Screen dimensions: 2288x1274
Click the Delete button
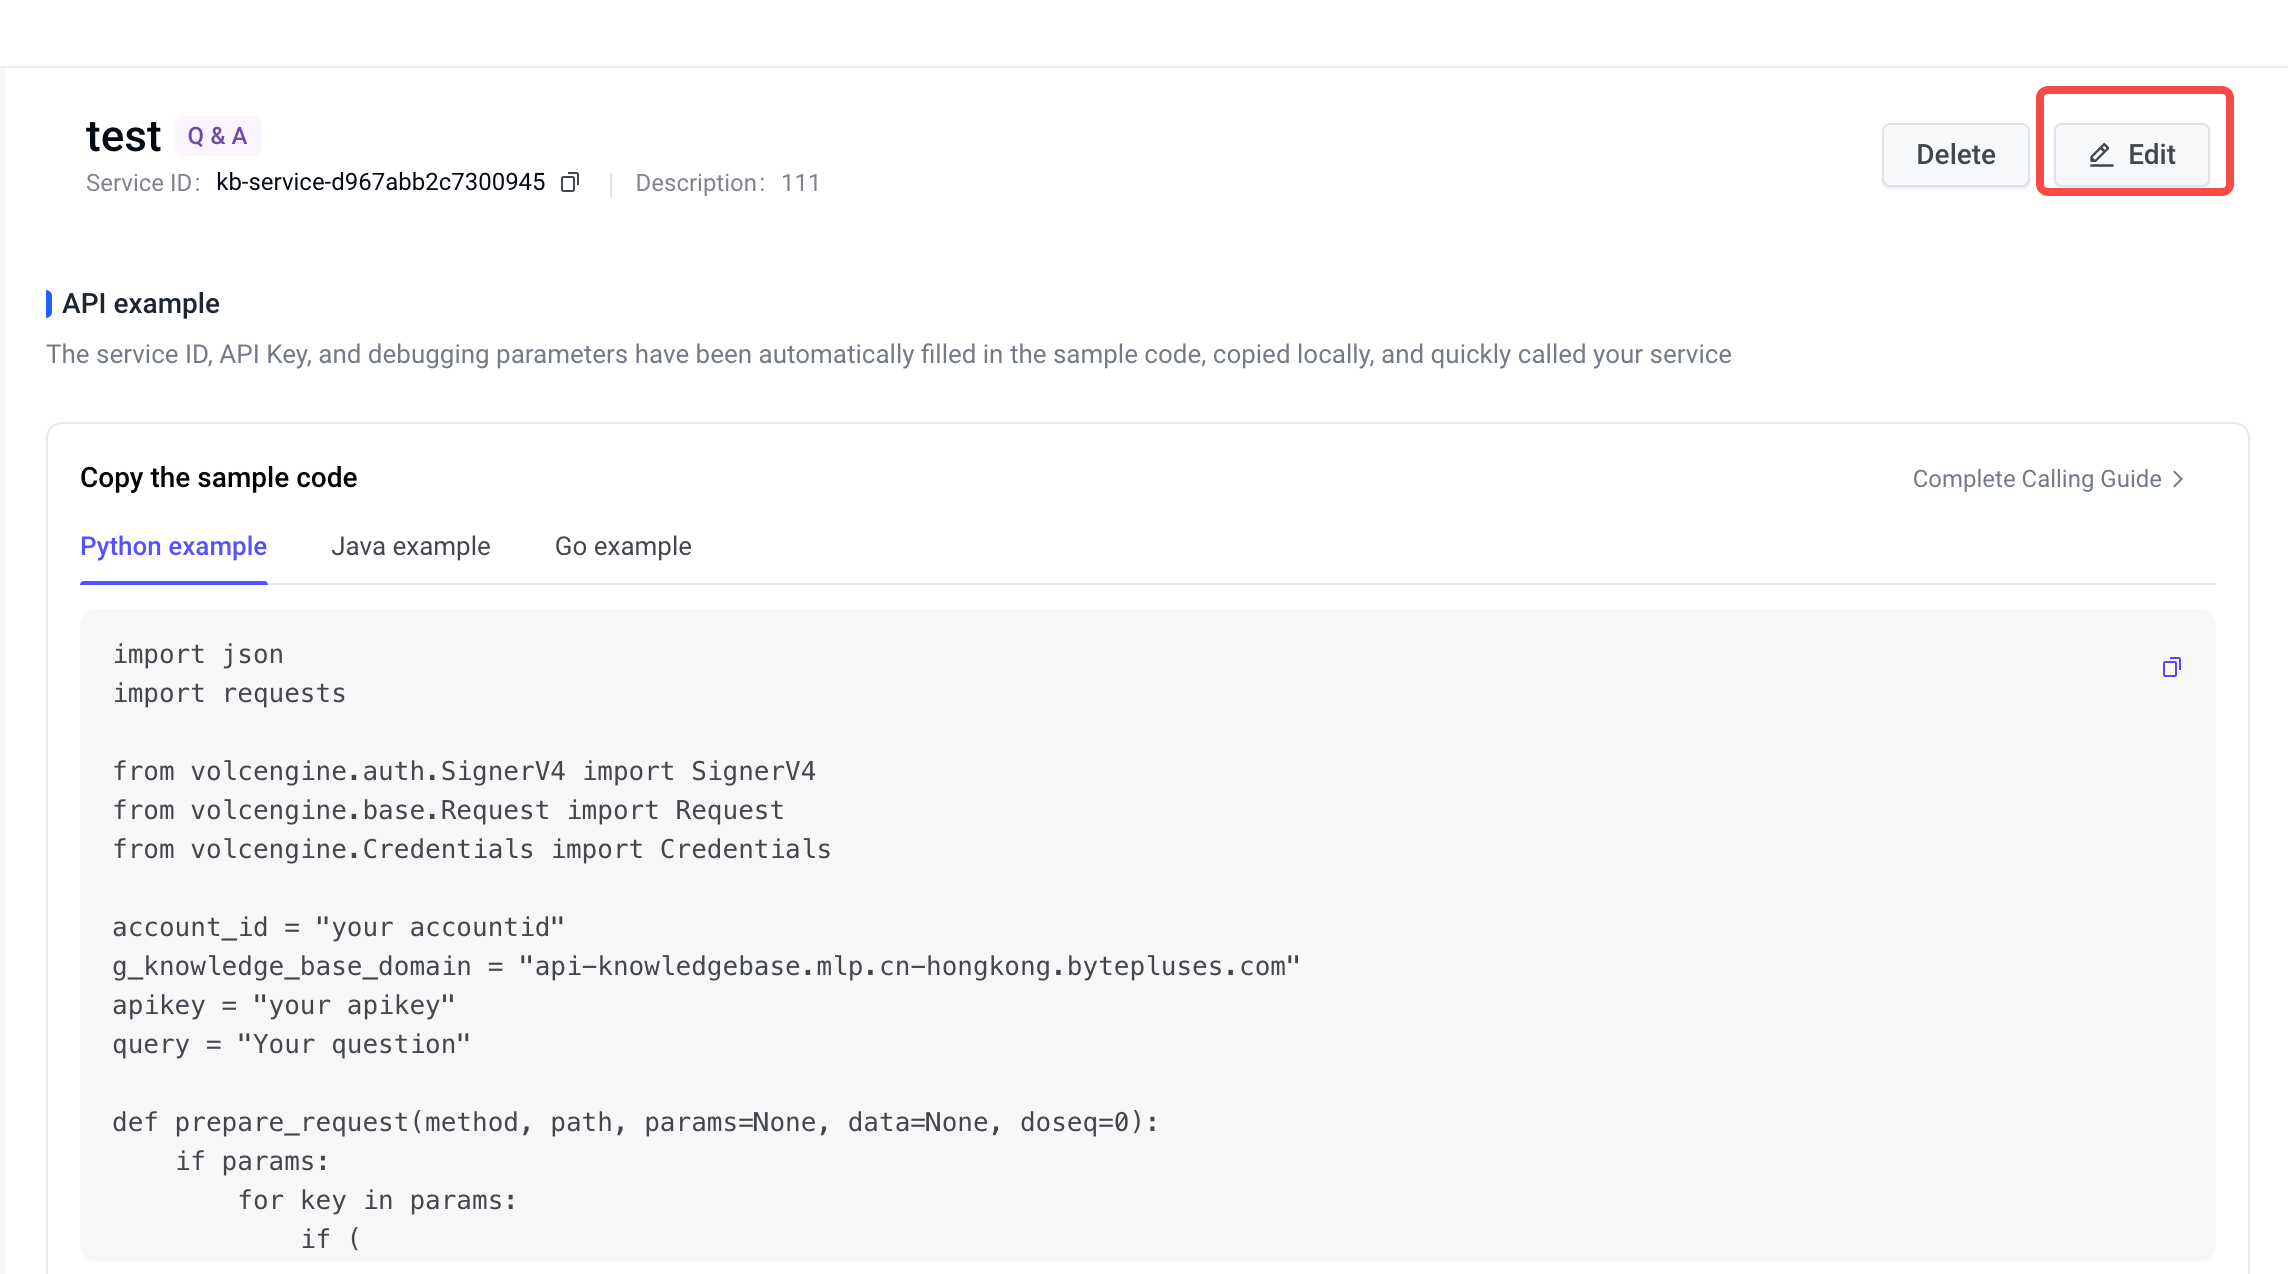pyautogui.click(x=1955, y=155)
